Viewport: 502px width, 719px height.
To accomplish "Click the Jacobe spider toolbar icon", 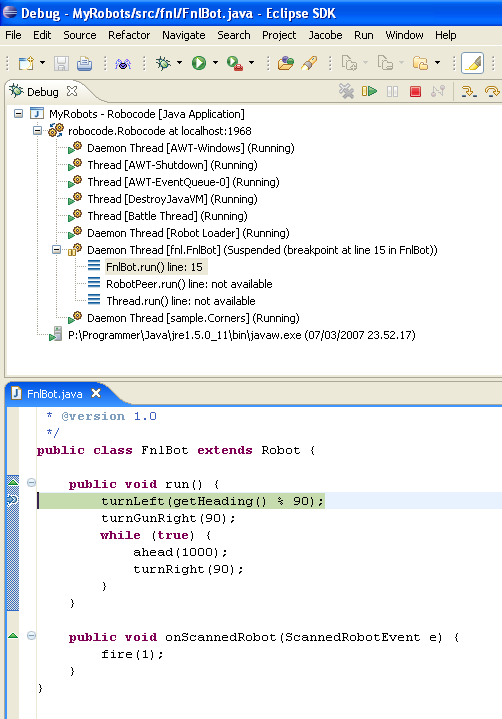I will pyautogui.click(x=123, y=64).
